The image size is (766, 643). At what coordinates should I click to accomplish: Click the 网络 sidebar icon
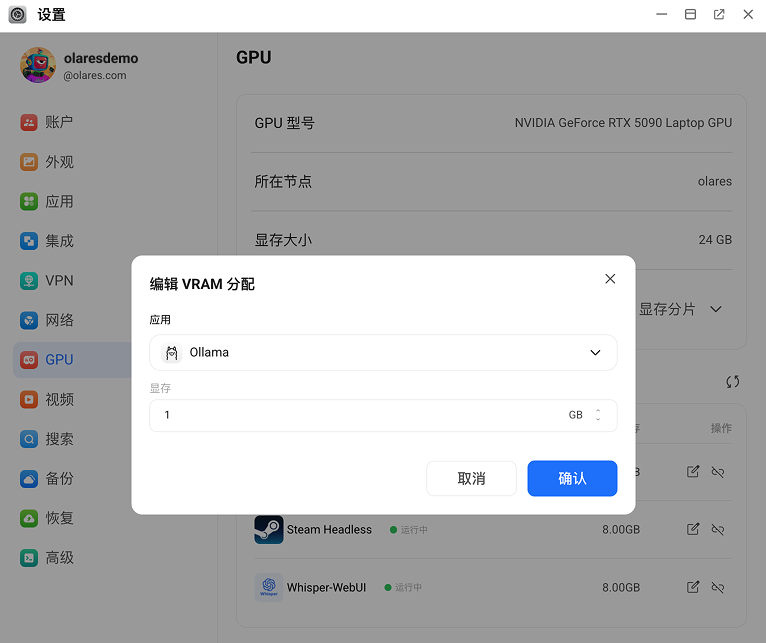click(x=29, y=321)
